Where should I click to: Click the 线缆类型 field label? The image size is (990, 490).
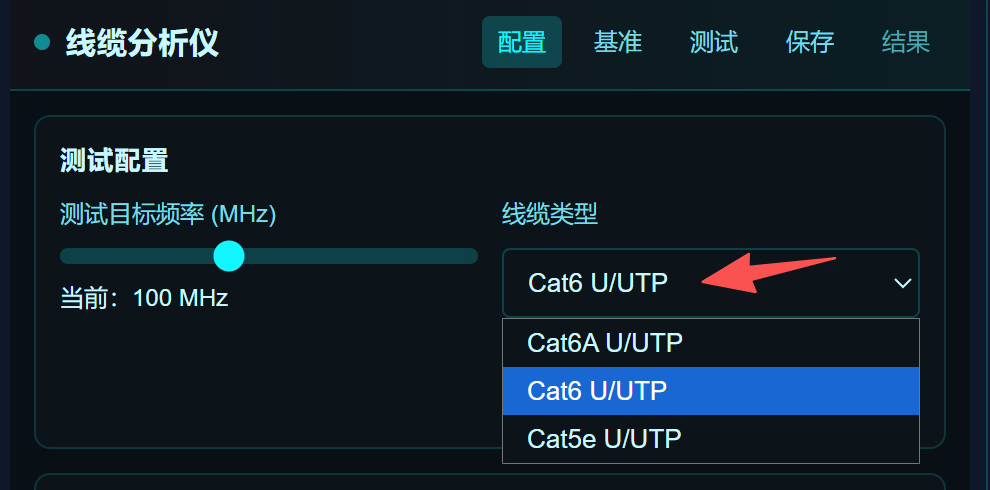[x=550, y=213]
